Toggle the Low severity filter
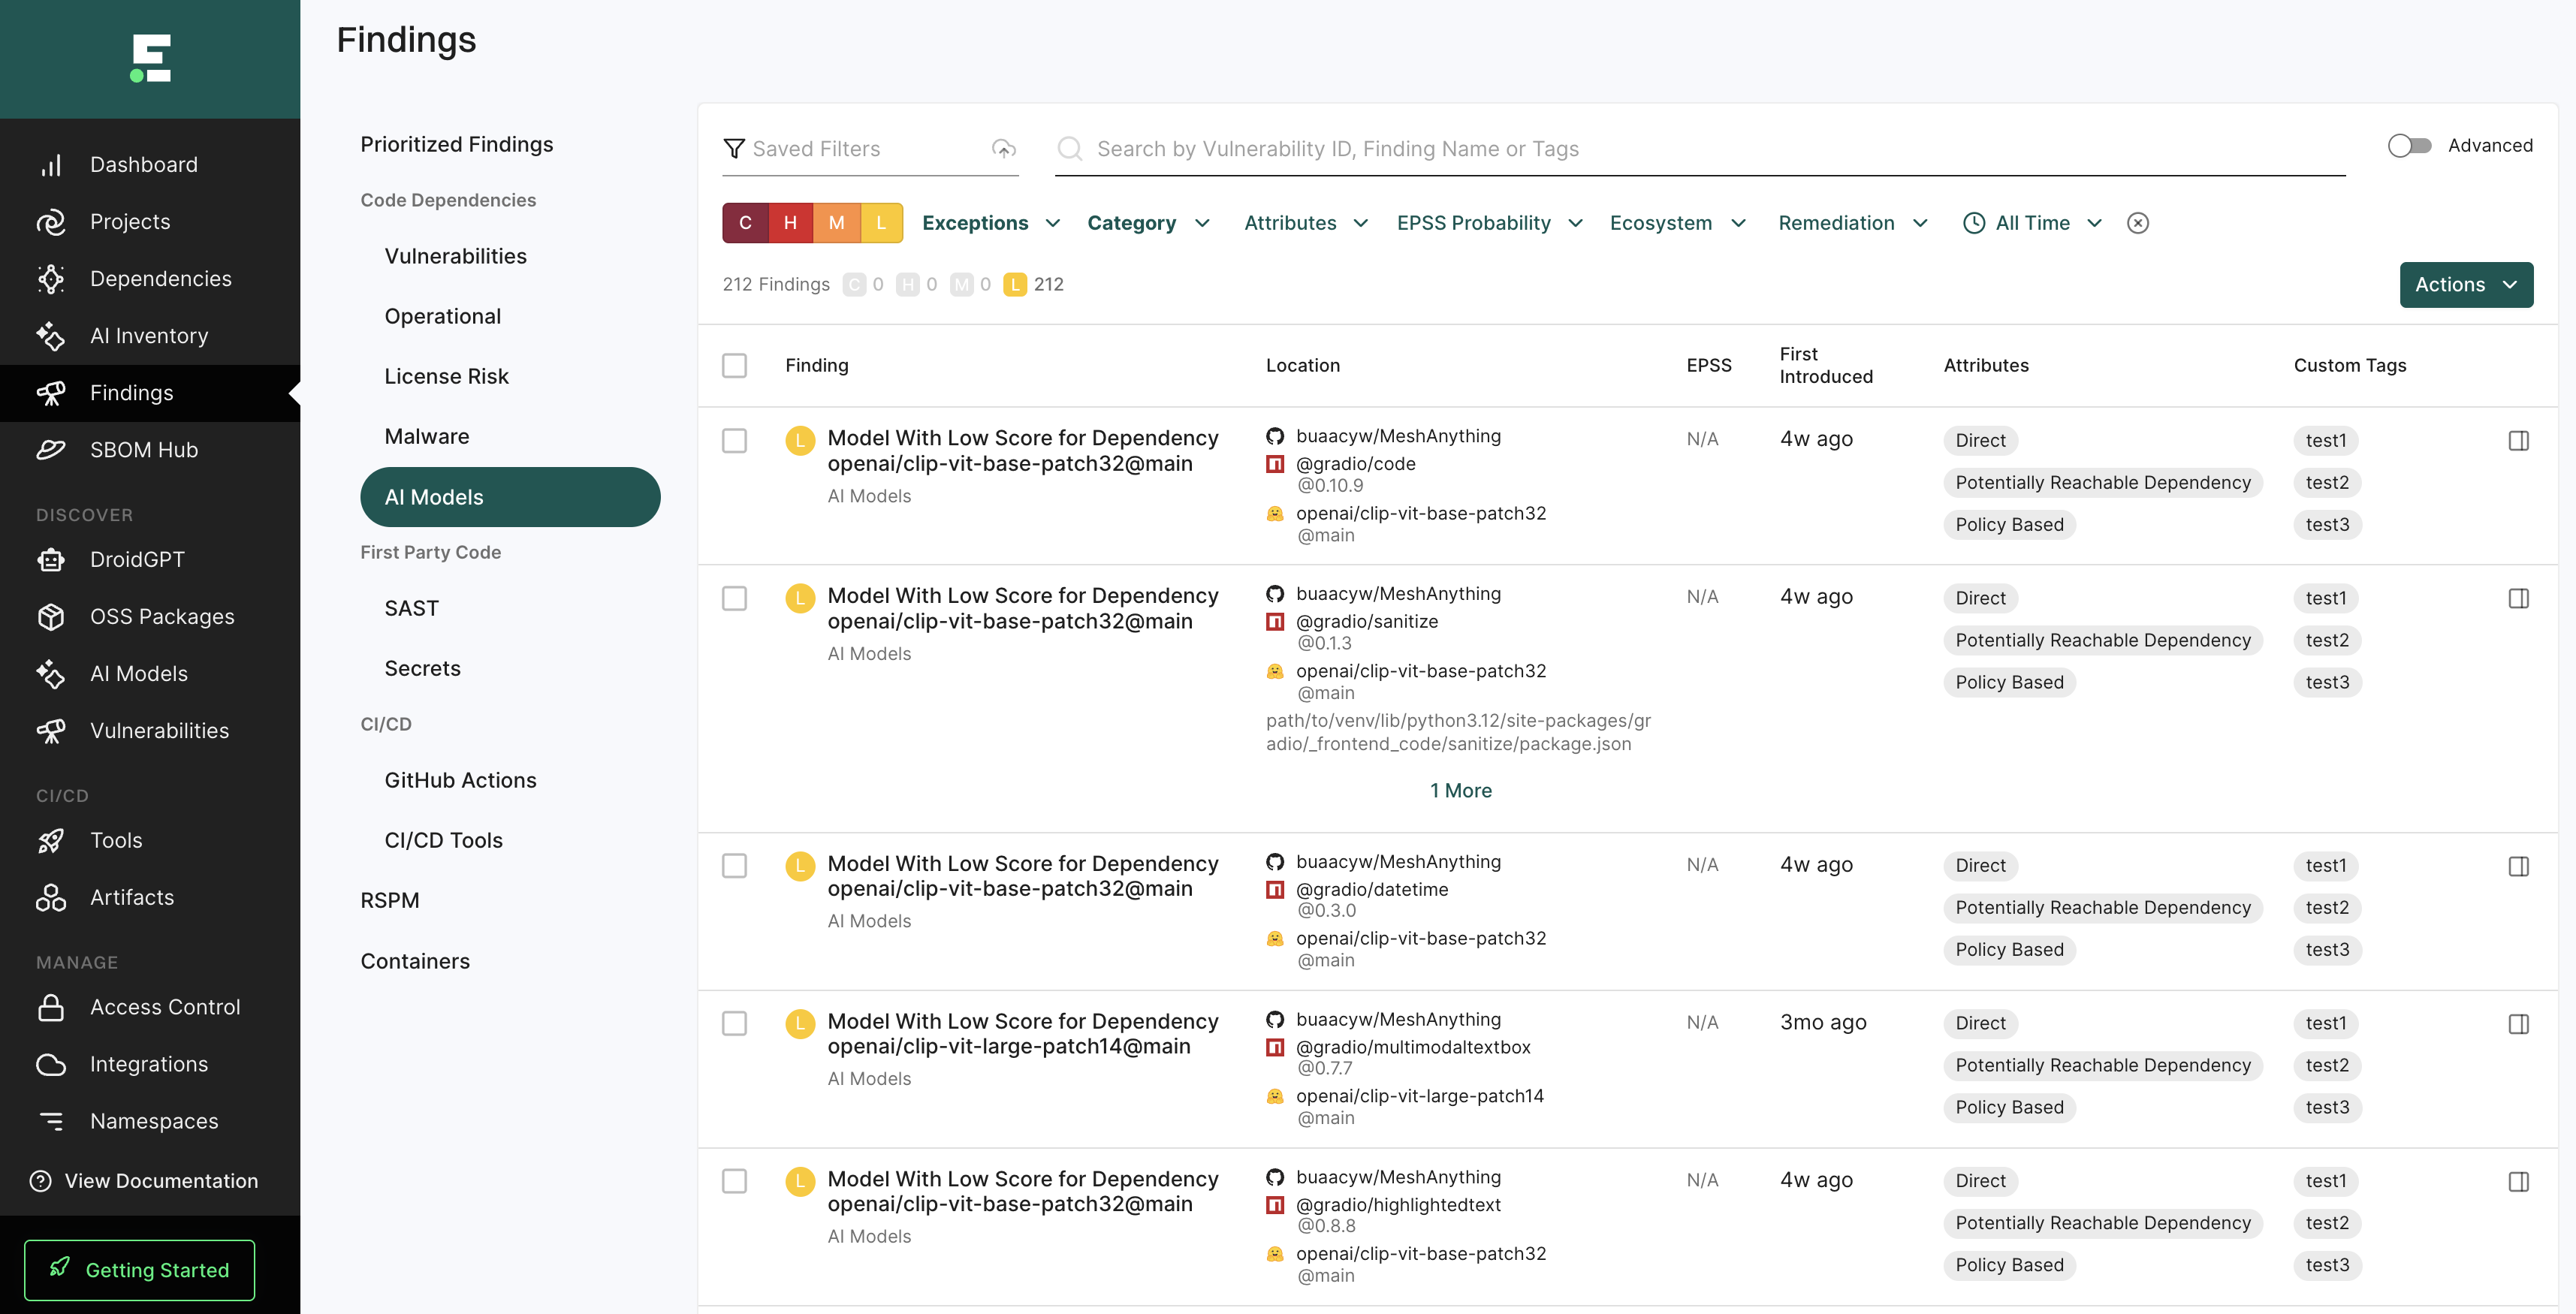The width and height of the screenshot is (2576, 1314). tap(881, 223)
